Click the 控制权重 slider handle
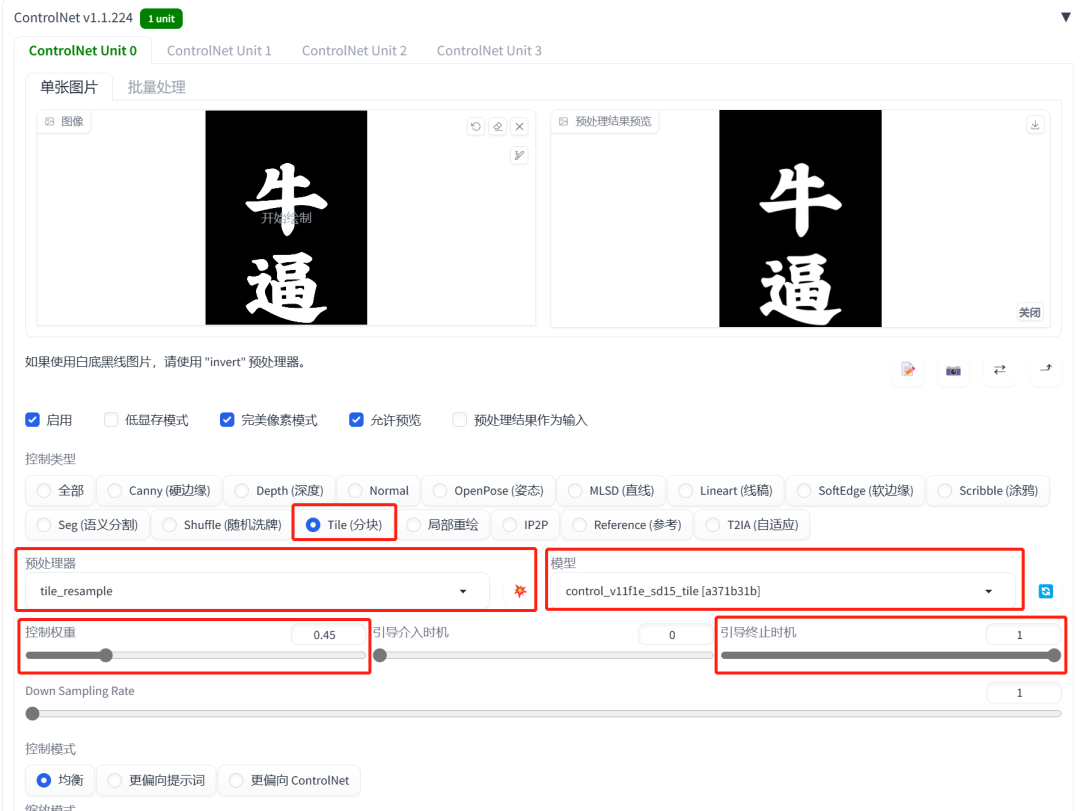Viewport: 1080px width, 811px height. coord(105,655)
